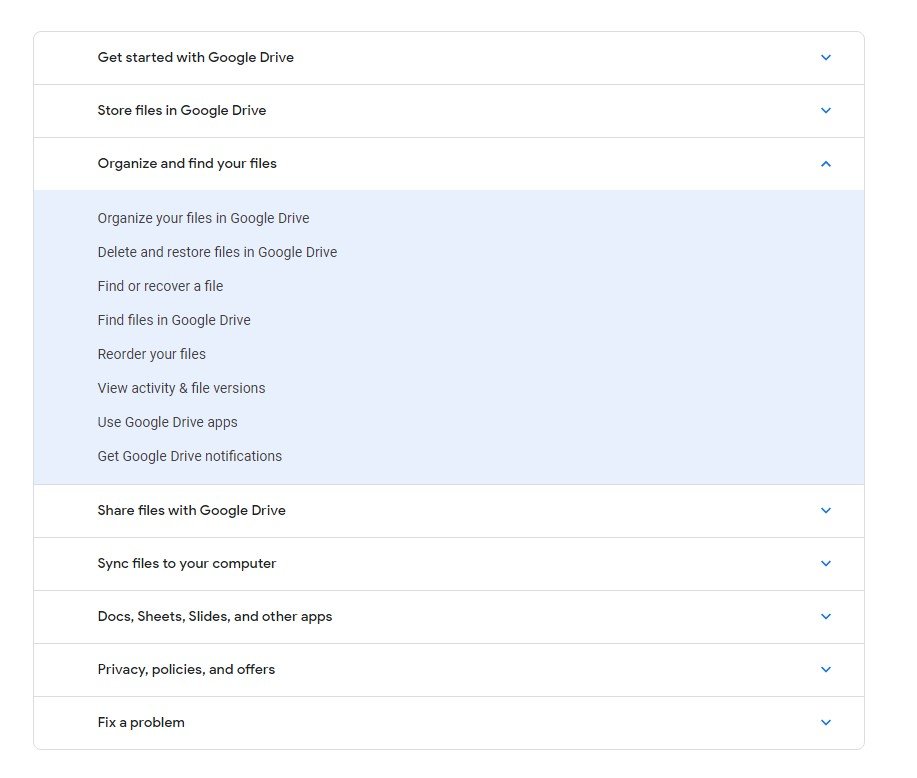
Task: Open Organize your files in Google Drive link
Action: click(204, 218)
